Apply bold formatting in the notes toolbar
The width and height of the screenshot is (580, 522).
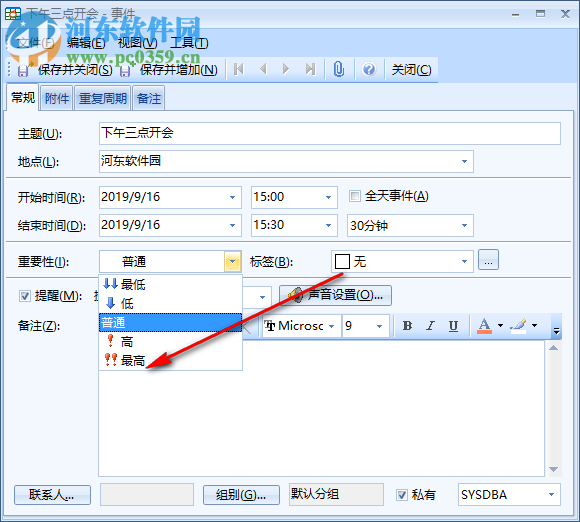coord(407,326)
